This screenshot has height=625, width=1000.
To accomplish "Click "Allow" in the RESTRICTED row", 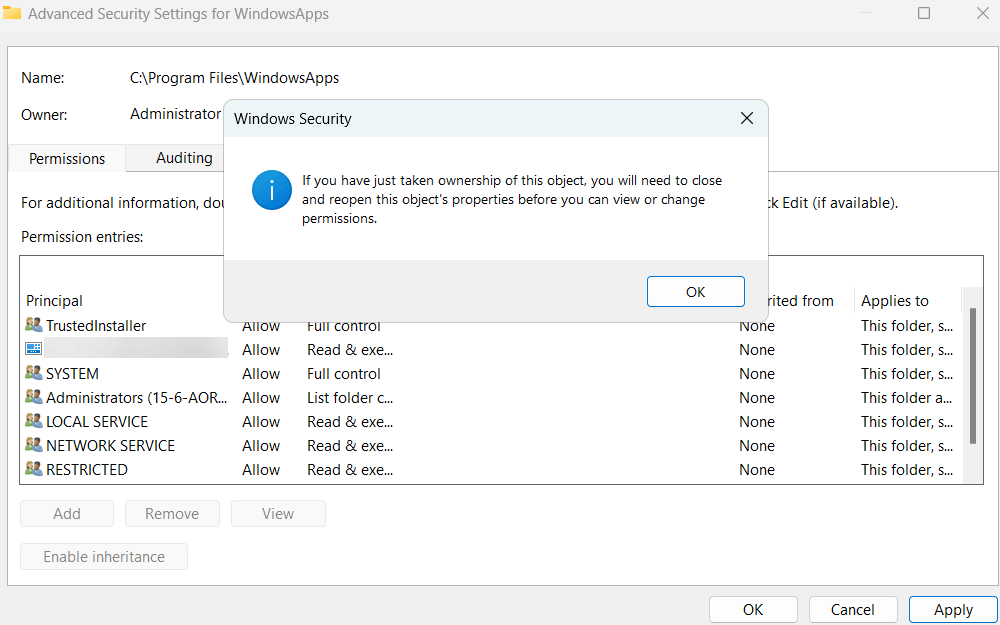I will coord(261,469).
